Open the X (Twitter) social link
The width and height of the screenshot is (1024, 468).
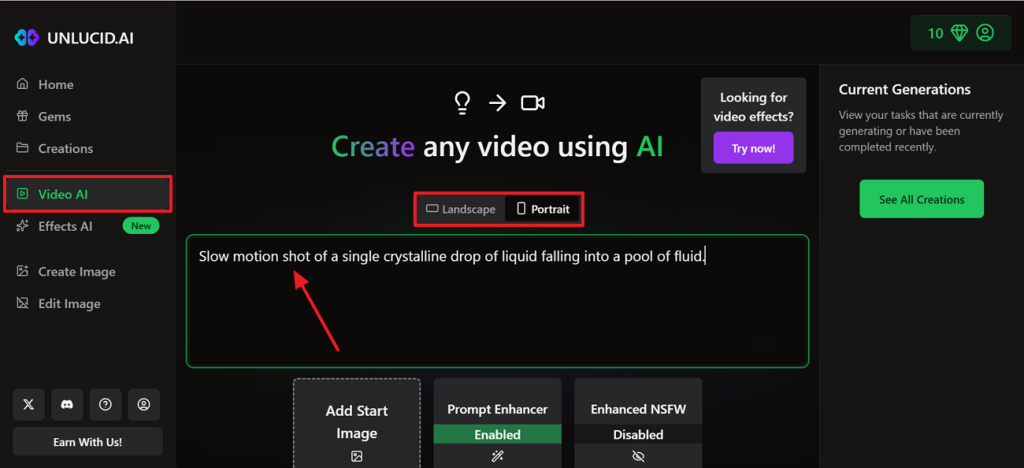[x=29, y=405]
